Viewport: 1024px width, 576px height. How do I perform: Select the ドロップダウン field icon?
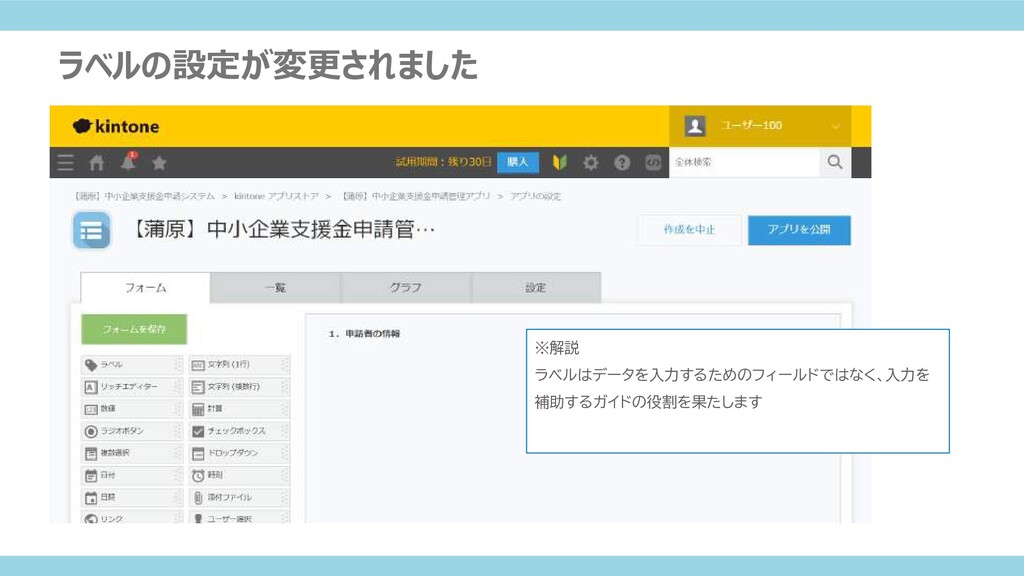pos(198,453)
